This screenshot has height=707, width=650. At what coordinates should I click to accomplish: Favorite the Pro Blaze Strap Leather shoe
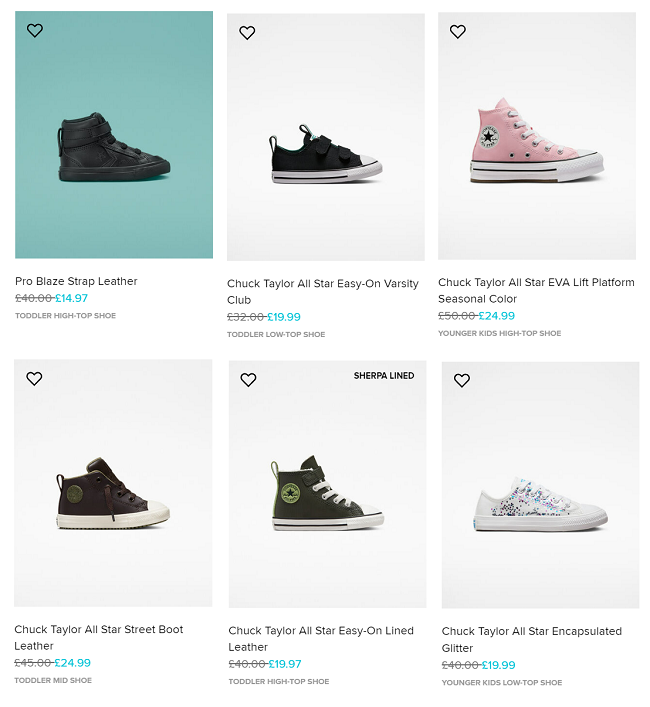coord(35,31)
